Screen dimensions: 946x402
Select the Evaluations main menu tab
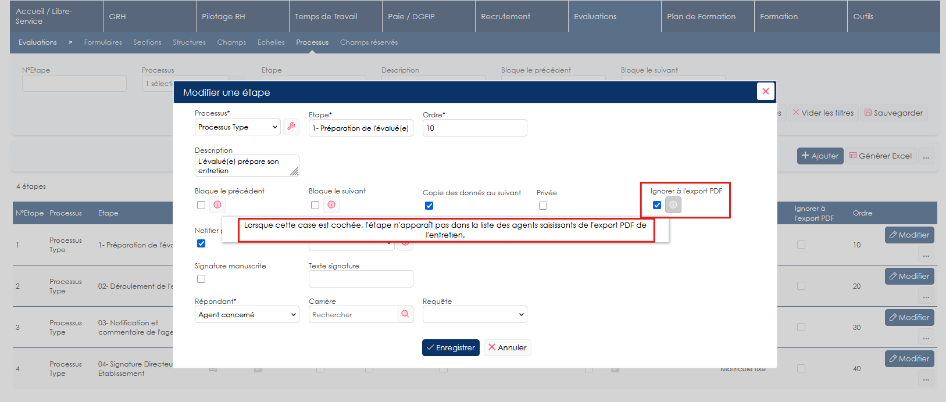click(614, 16)
